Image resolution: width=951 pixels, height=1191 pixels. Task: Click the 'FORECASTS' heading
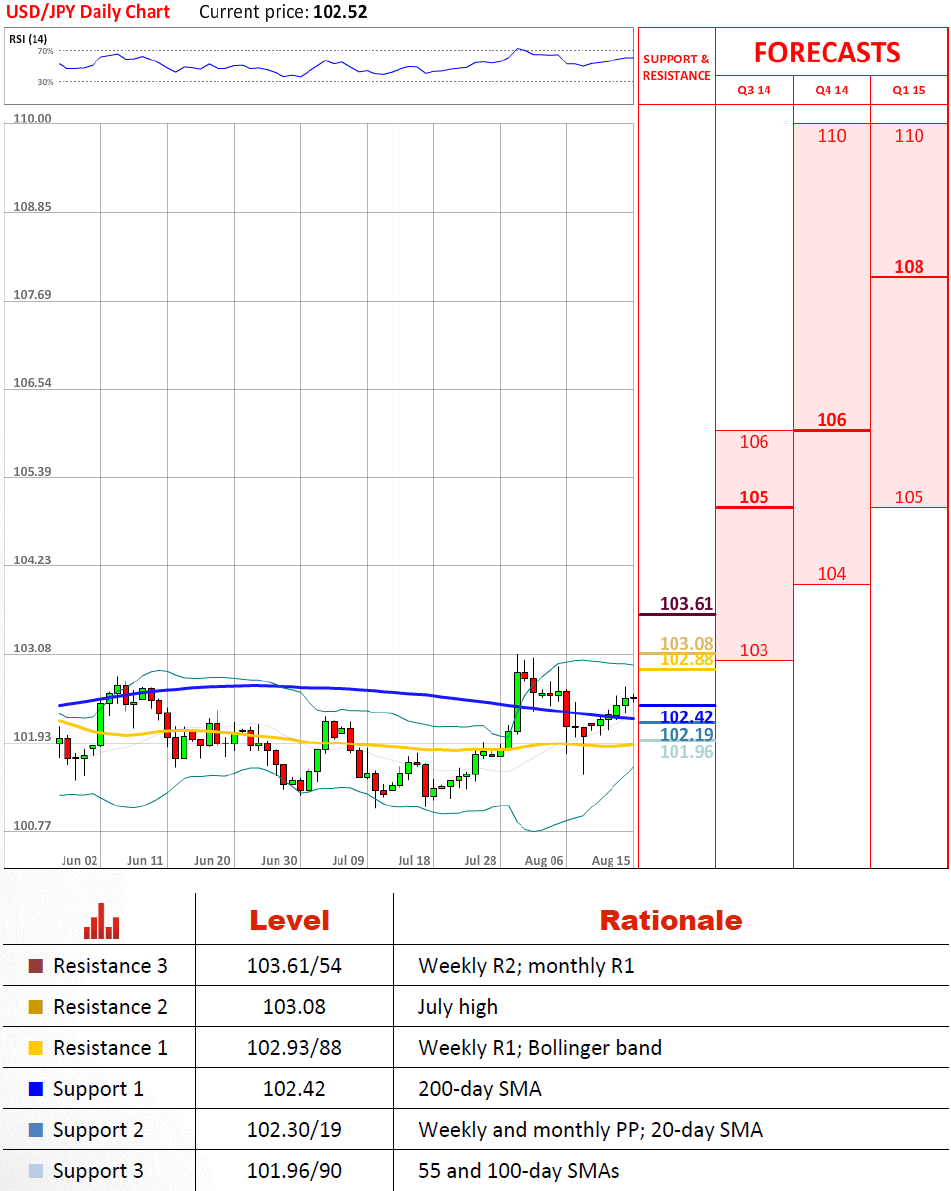click(827, 52)
